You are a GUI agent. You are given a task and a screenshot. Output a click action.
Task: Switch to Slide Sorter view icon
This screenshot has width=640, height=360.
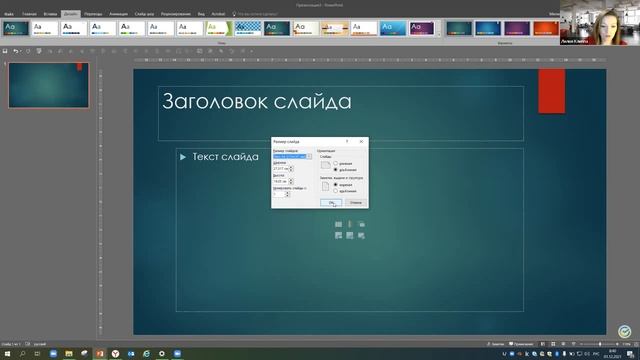point(553,344)
